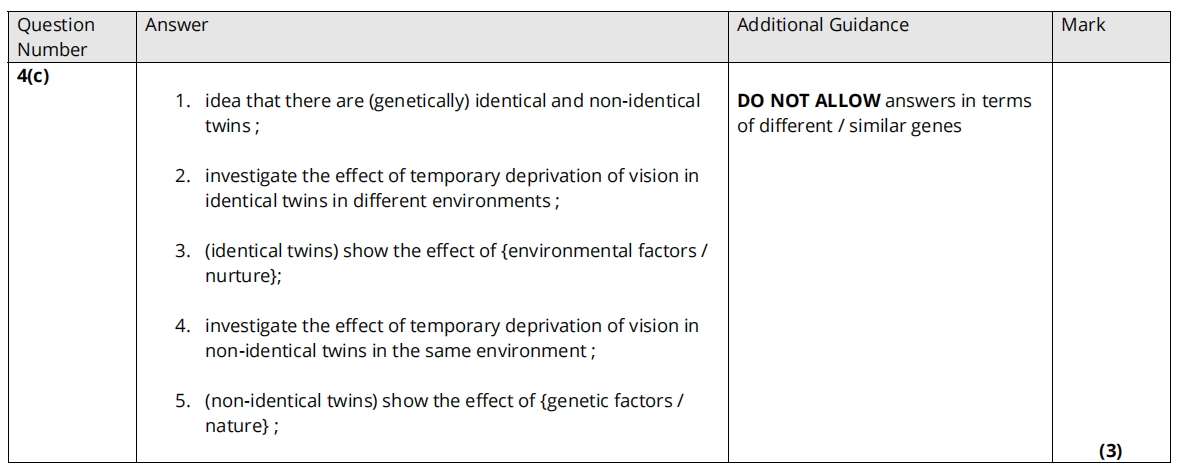Click the 'Answer' column header
Image resolution: width=1178 pixels, height=471 pixels.
(176, 25)
